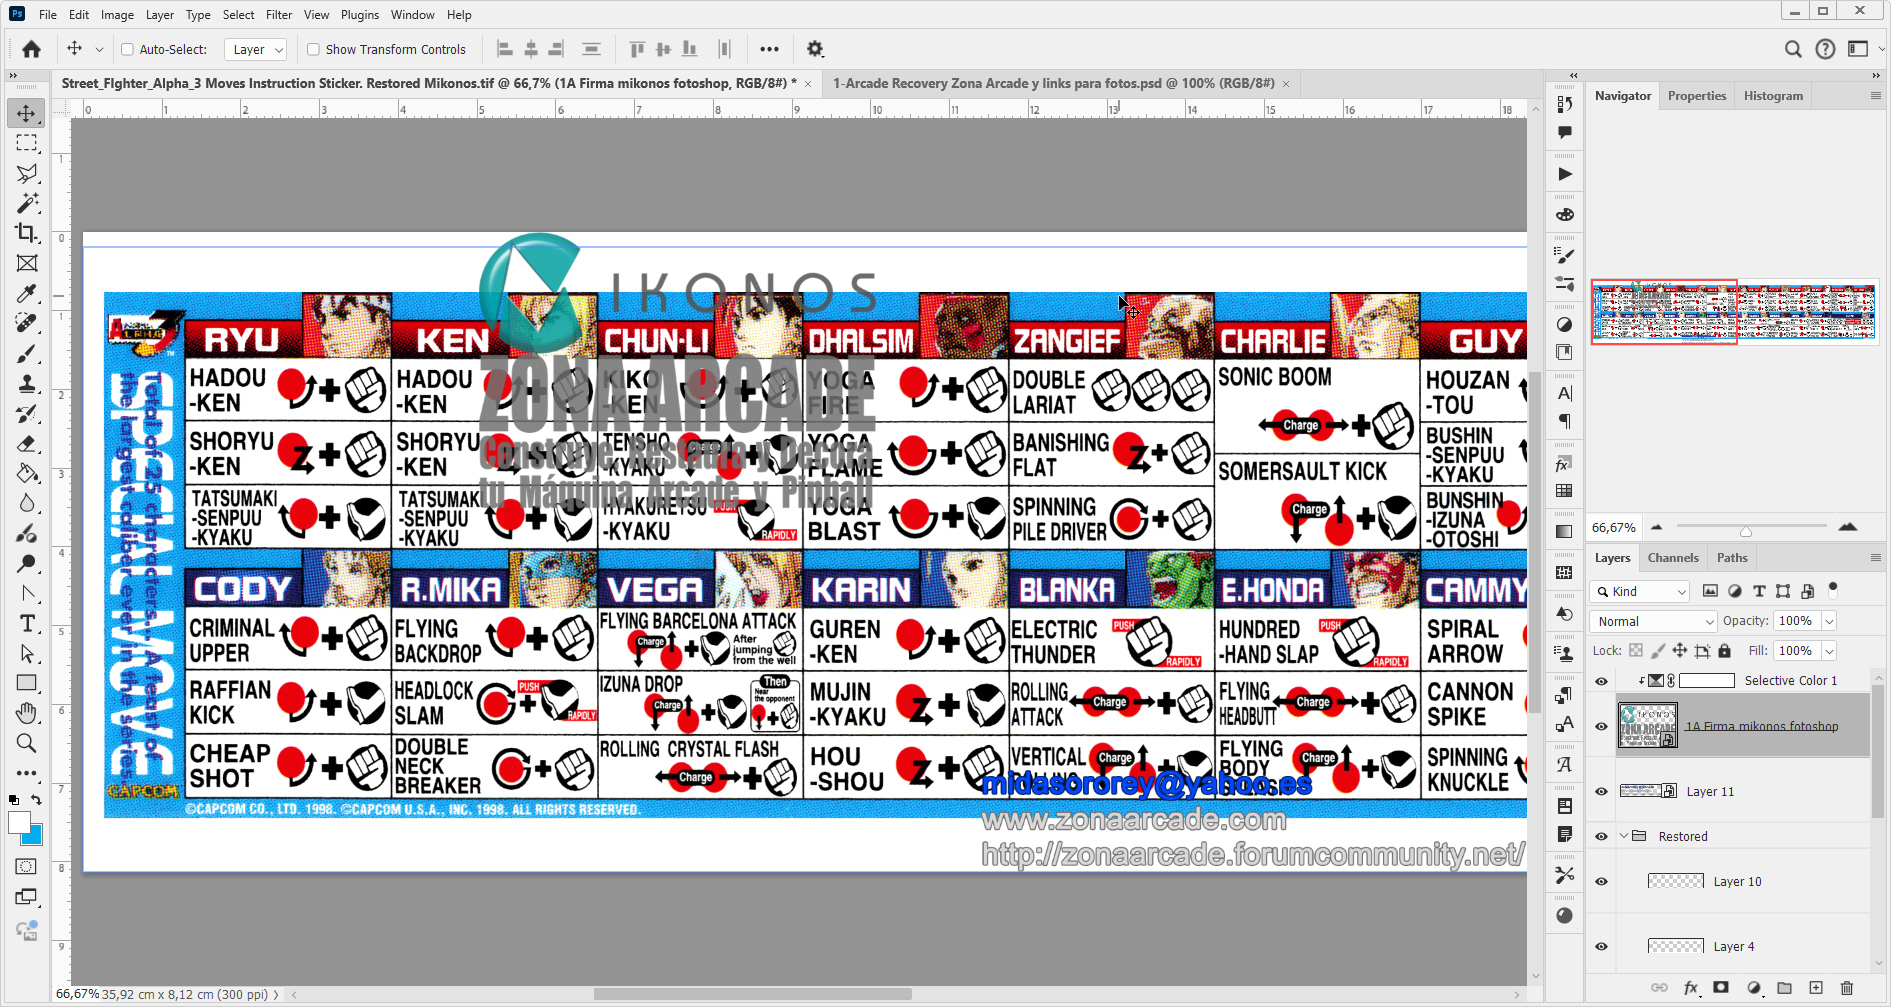Open the Filter menu
The image size is (1891, 1007).
(279, 15)
